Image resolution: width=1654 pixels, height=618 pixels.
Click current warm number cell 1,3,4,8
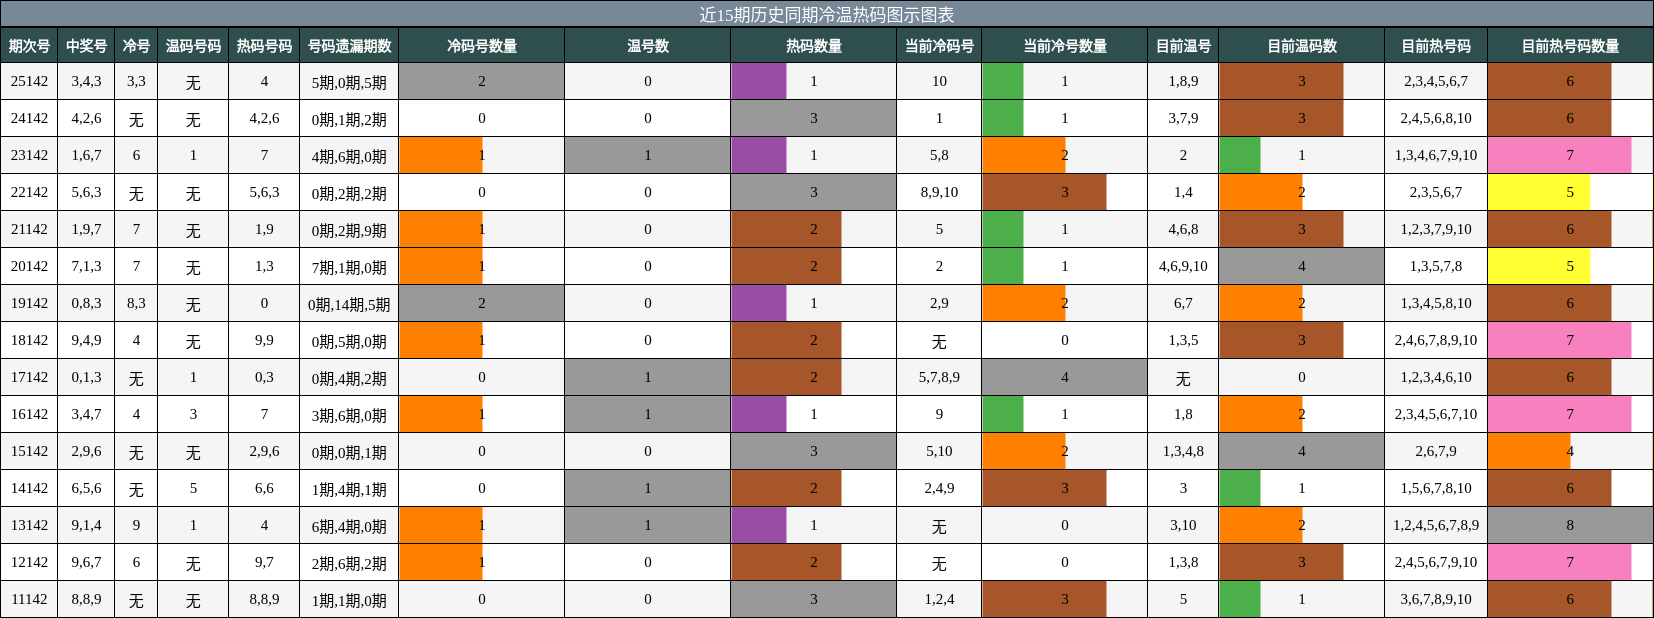coord(1183,451)
